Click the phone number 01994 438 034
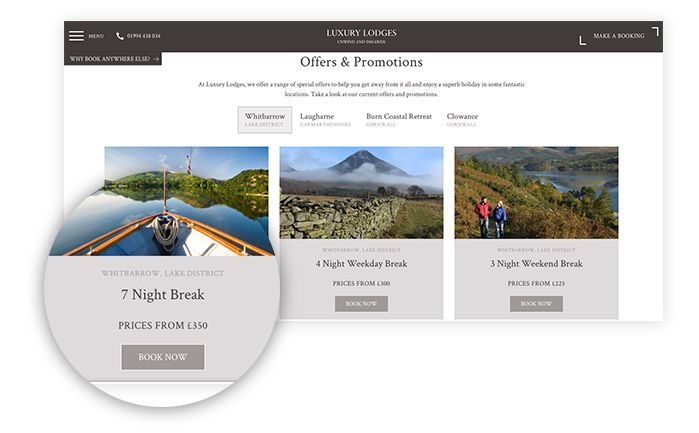Screen dimensions: 699x433 point(144,36)
